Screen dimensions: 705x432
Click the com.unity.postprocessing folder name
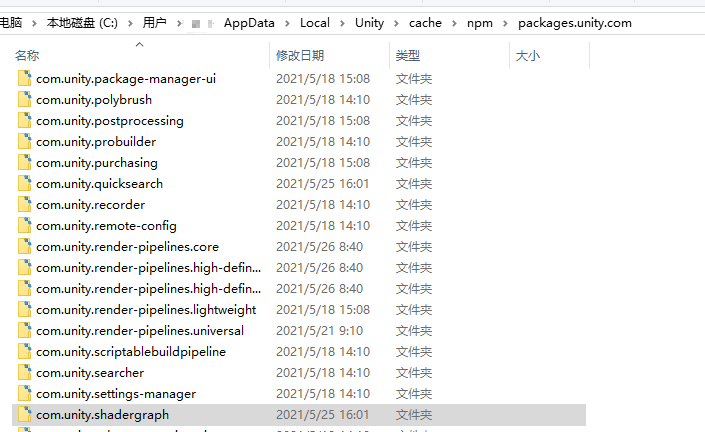110,121
